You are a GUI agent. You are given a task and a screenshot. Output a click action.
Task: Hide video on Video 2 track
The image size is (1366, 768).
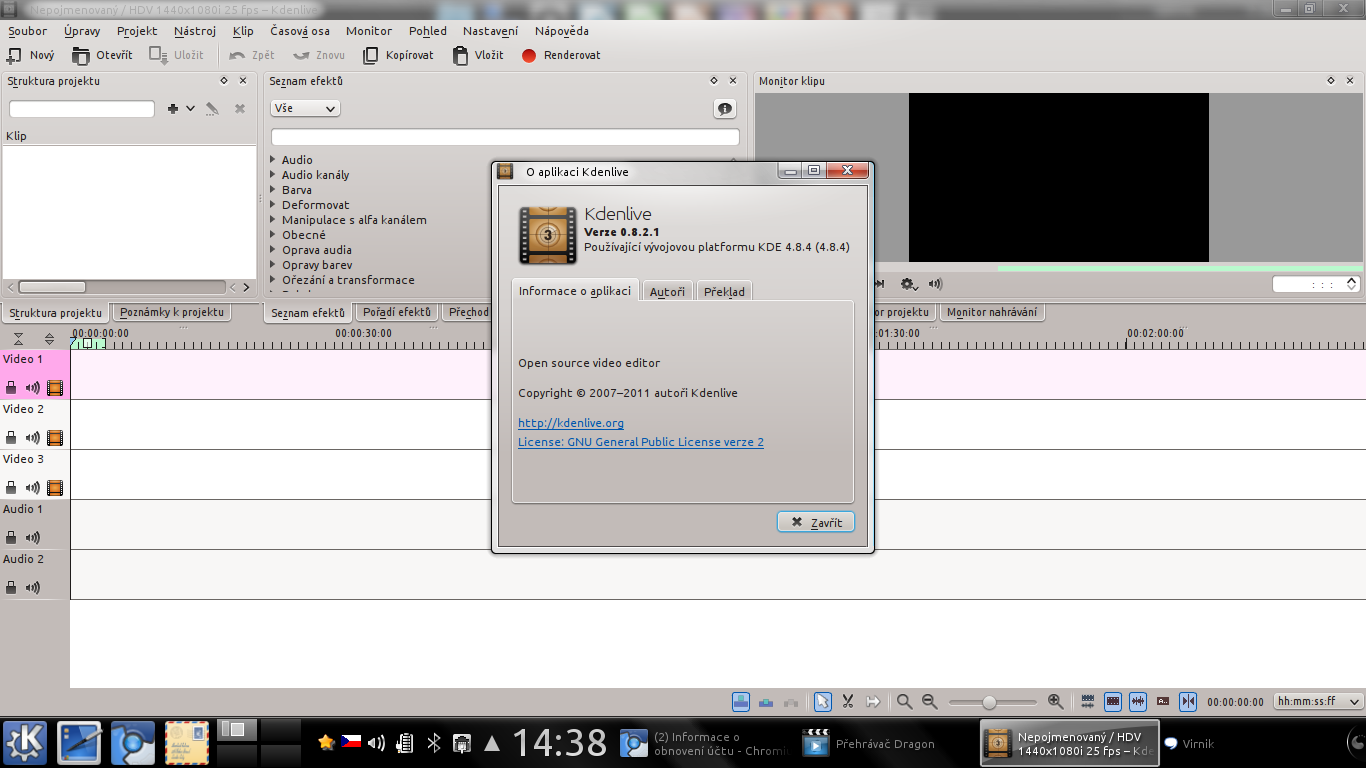pyautogui.click(x=55, y=438)
